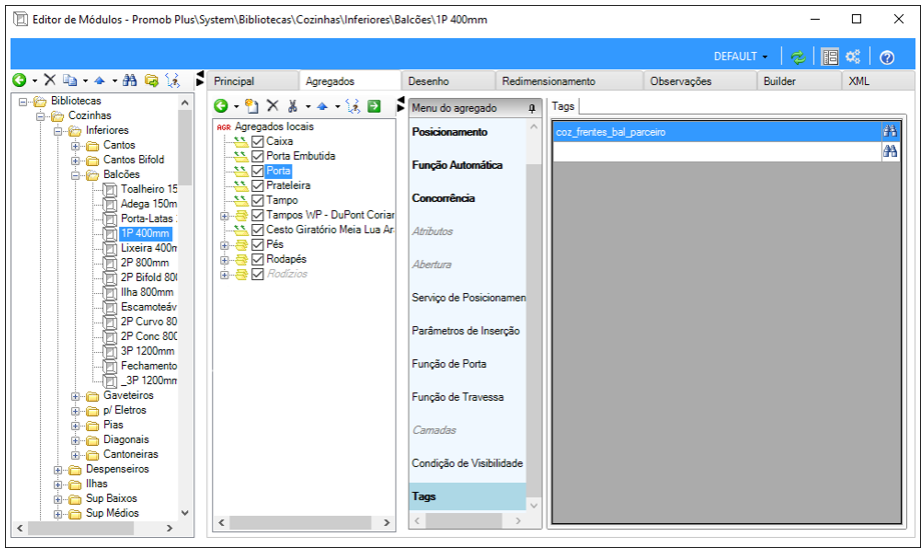The height and width of the screenshot is (551, 924).
Task: Select Função de Porta menu entry
Action: pyautogui.click(x=449, y=364)
